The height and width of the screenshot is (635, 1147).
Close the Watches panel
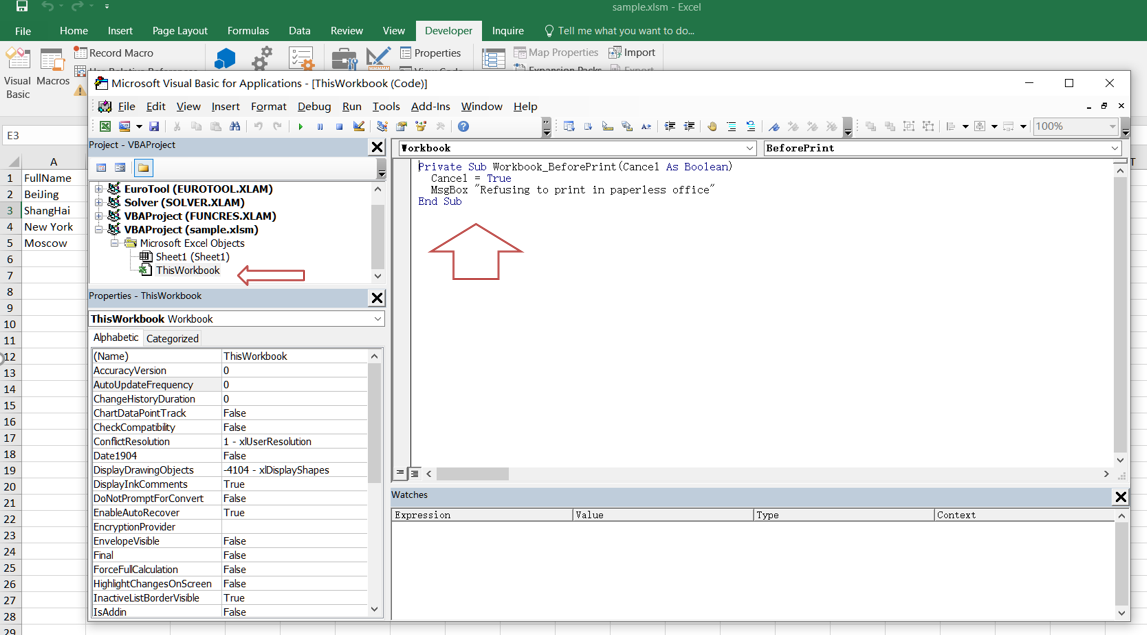pyautogui.click(x=1120, y=496)
